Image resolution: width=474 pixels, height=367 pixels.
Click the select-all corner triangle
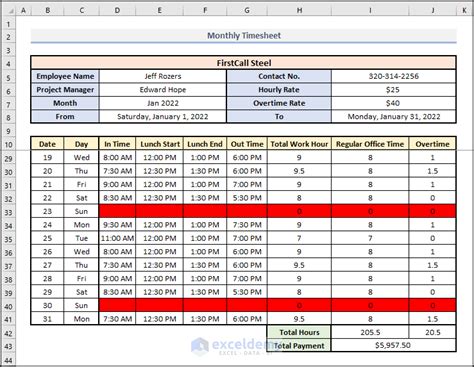pyautogui.click(x=11, y=12)
